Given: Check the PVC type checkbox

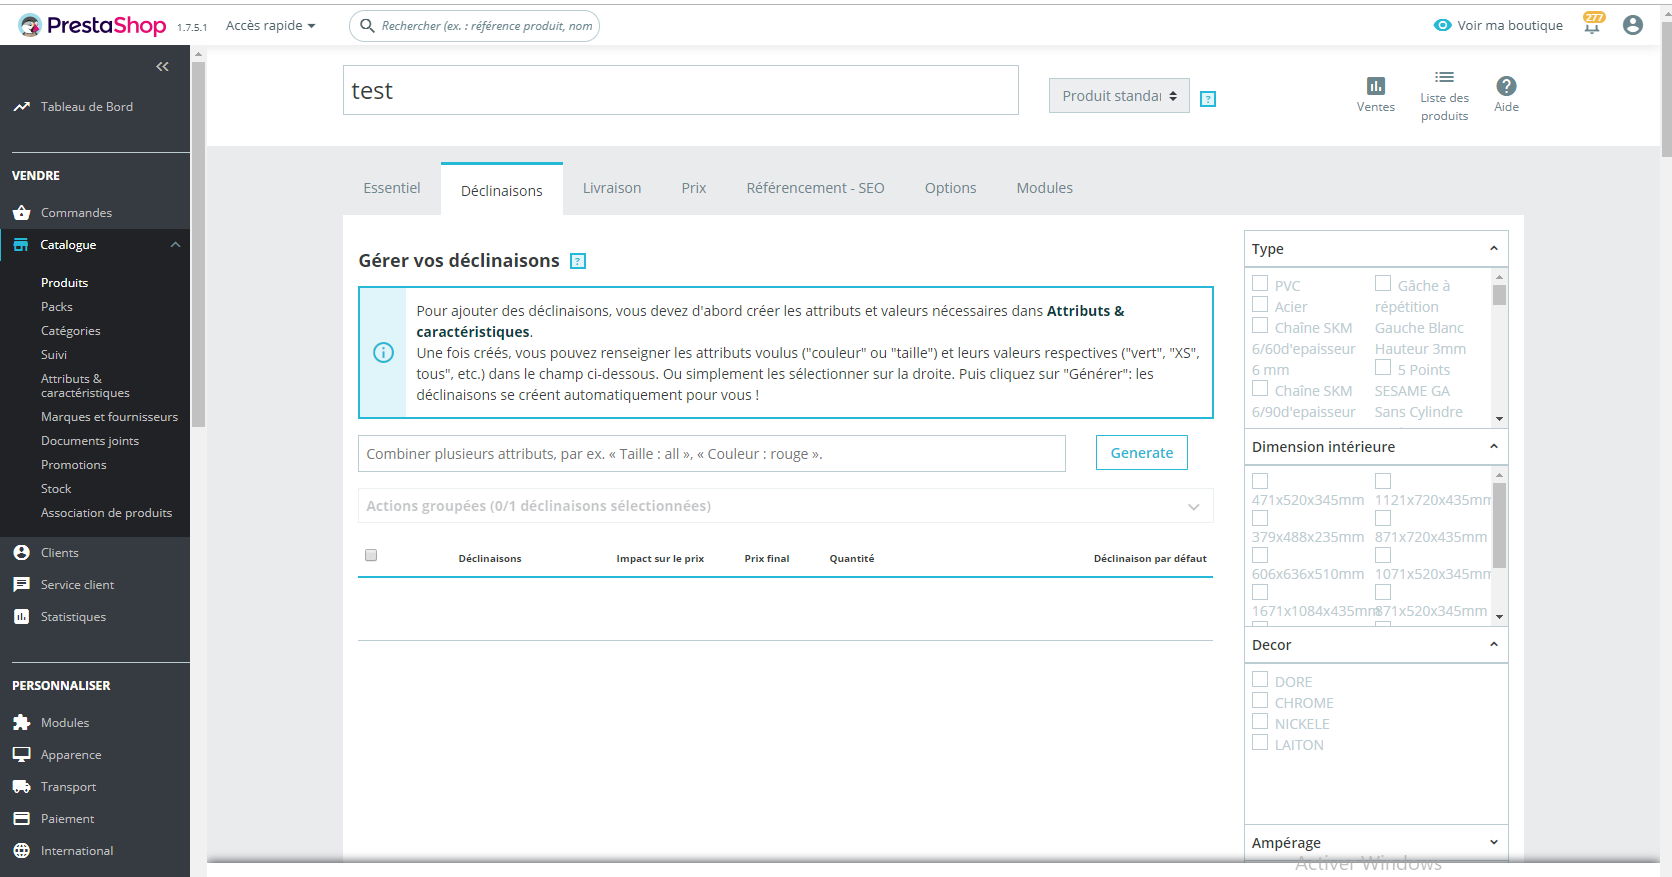Looking at the screenshot, I should click(1260, 283).
